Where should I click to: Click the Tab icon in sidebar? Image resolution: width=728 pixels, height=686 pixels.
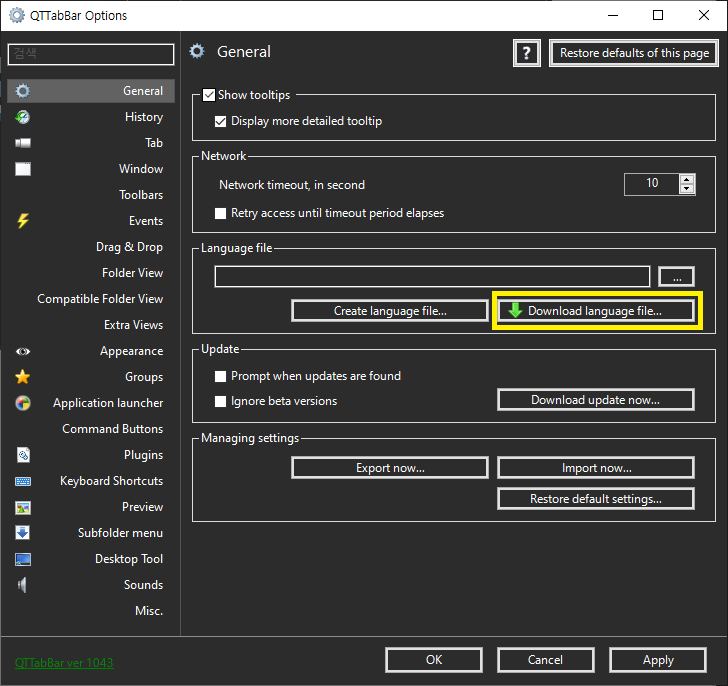(x=23, y=143)
